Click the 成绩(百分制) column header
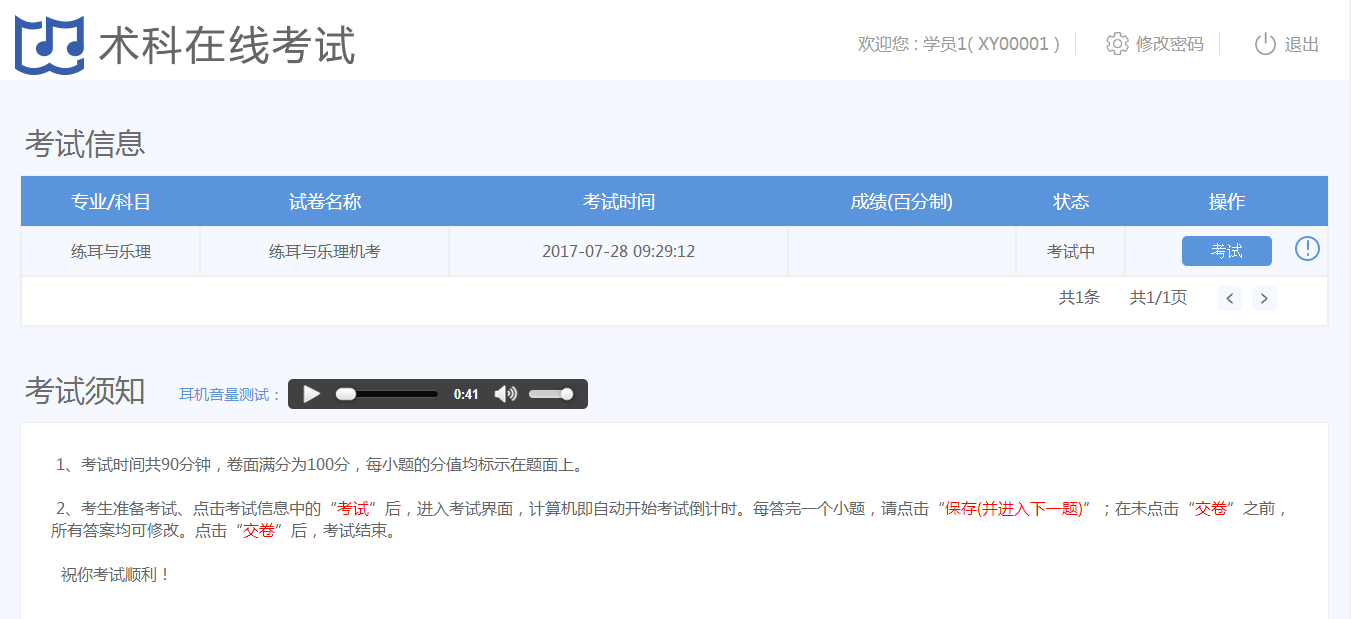 click(x=901, y=202)
